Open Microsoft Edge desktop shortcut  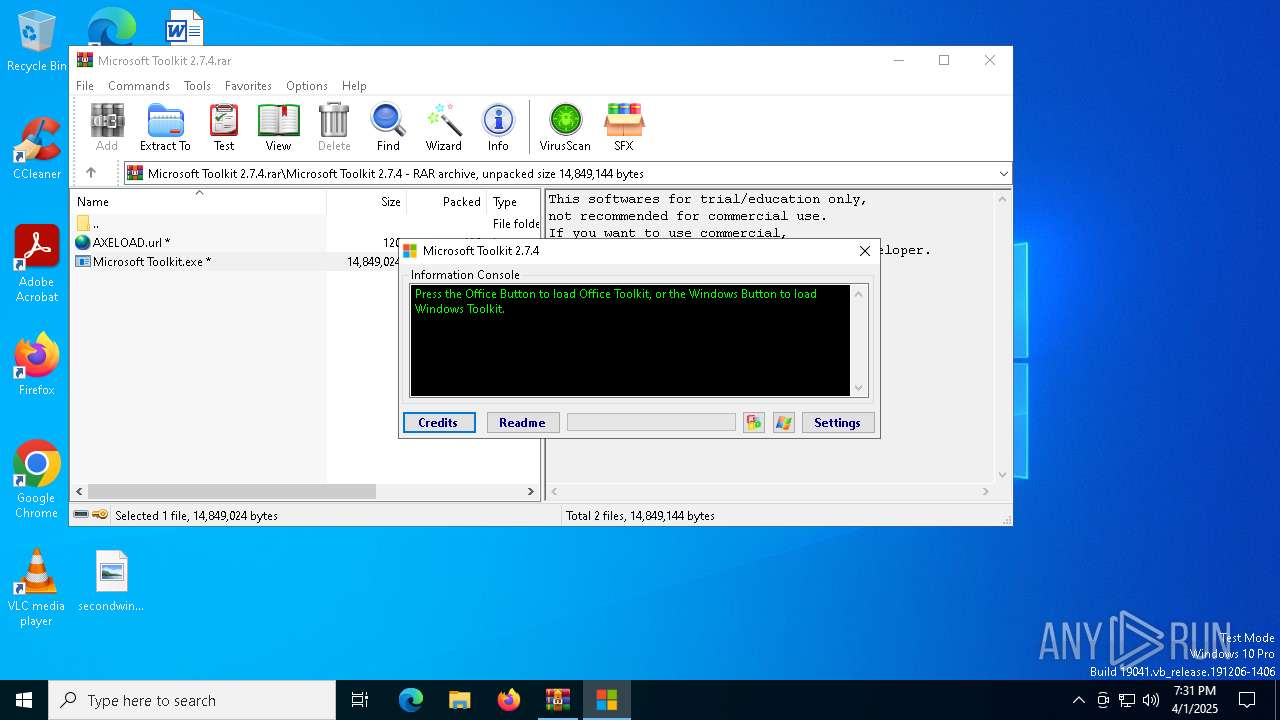click(x=111, y=27)
